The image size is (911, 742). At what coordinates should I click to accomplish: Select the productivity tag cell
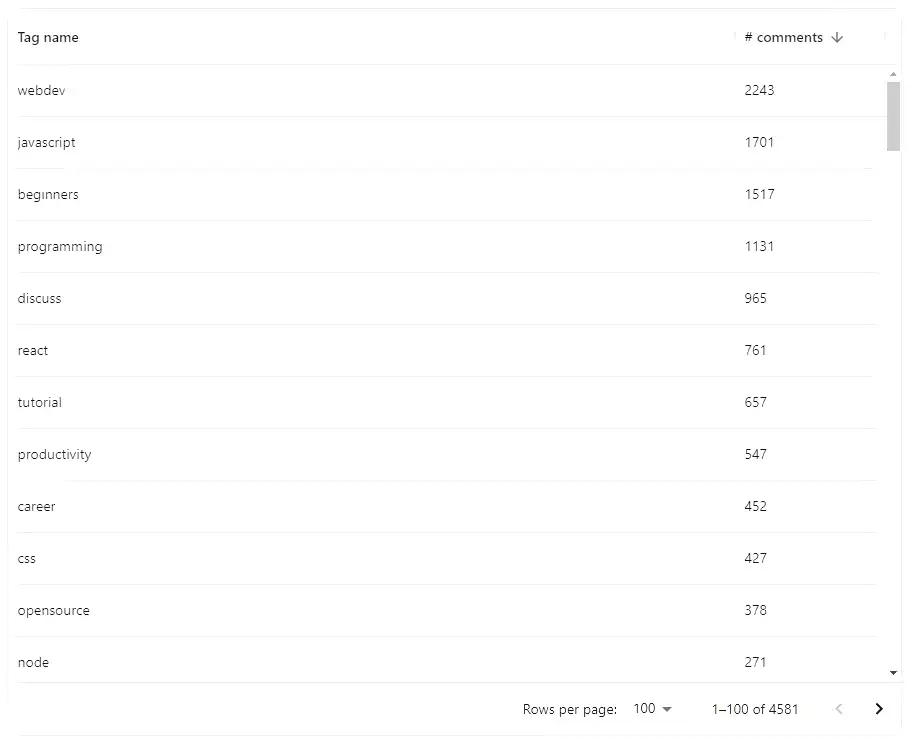54,454
